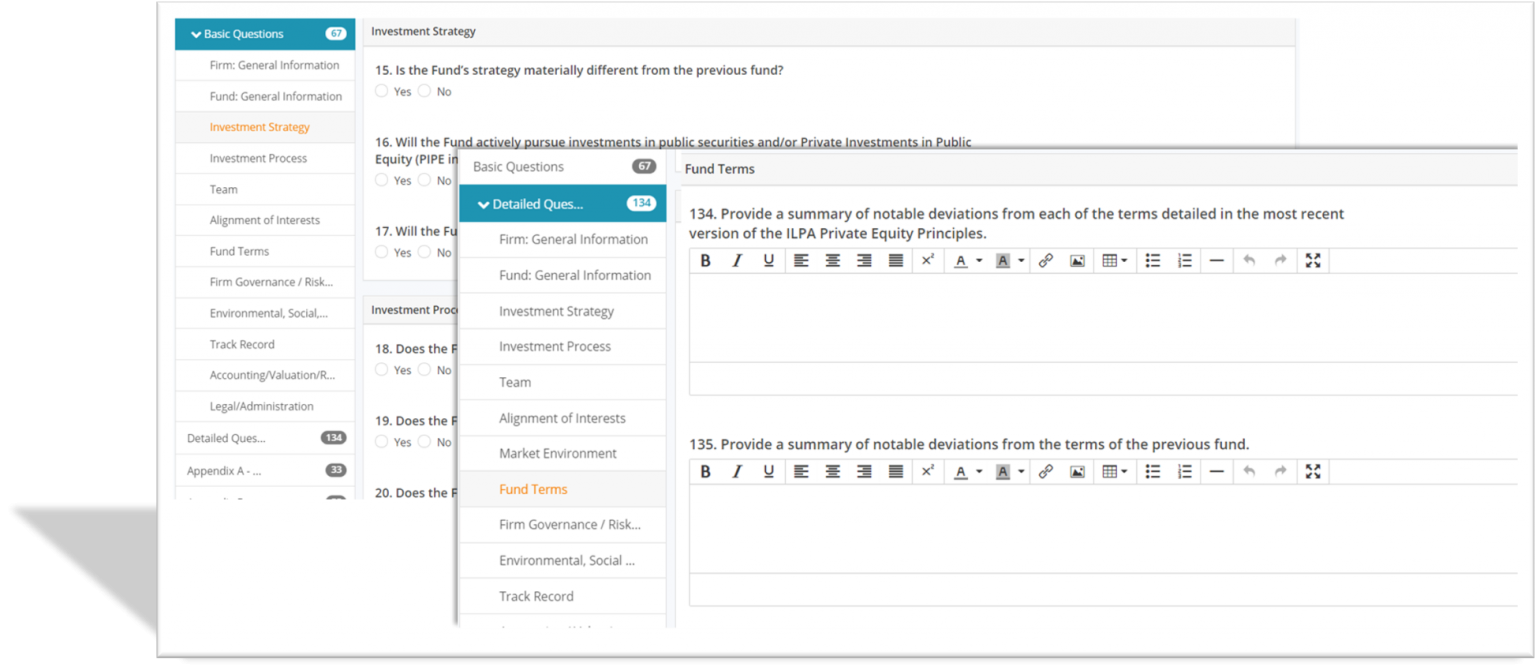Apply underline formatting in question 135 editor
This screenshot has width=1536, height=670.
click(766, 471)
